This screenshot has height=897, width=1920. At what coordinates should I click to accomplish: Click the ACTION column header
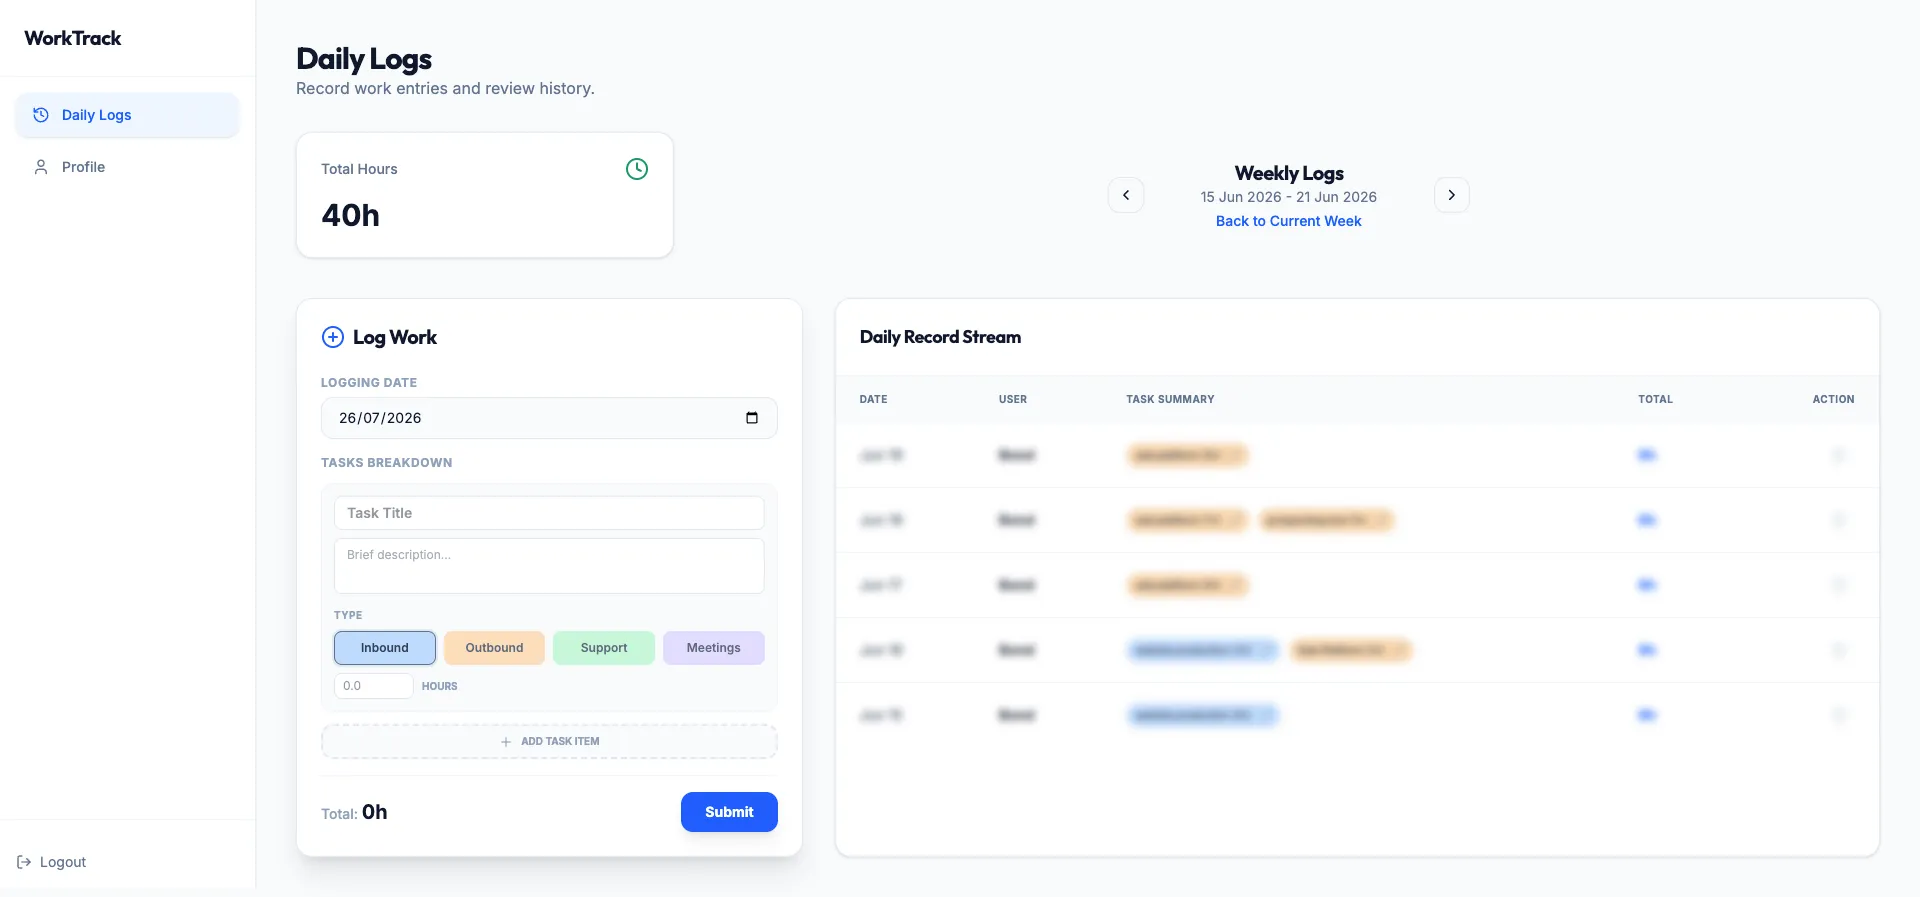(1833, 399)
